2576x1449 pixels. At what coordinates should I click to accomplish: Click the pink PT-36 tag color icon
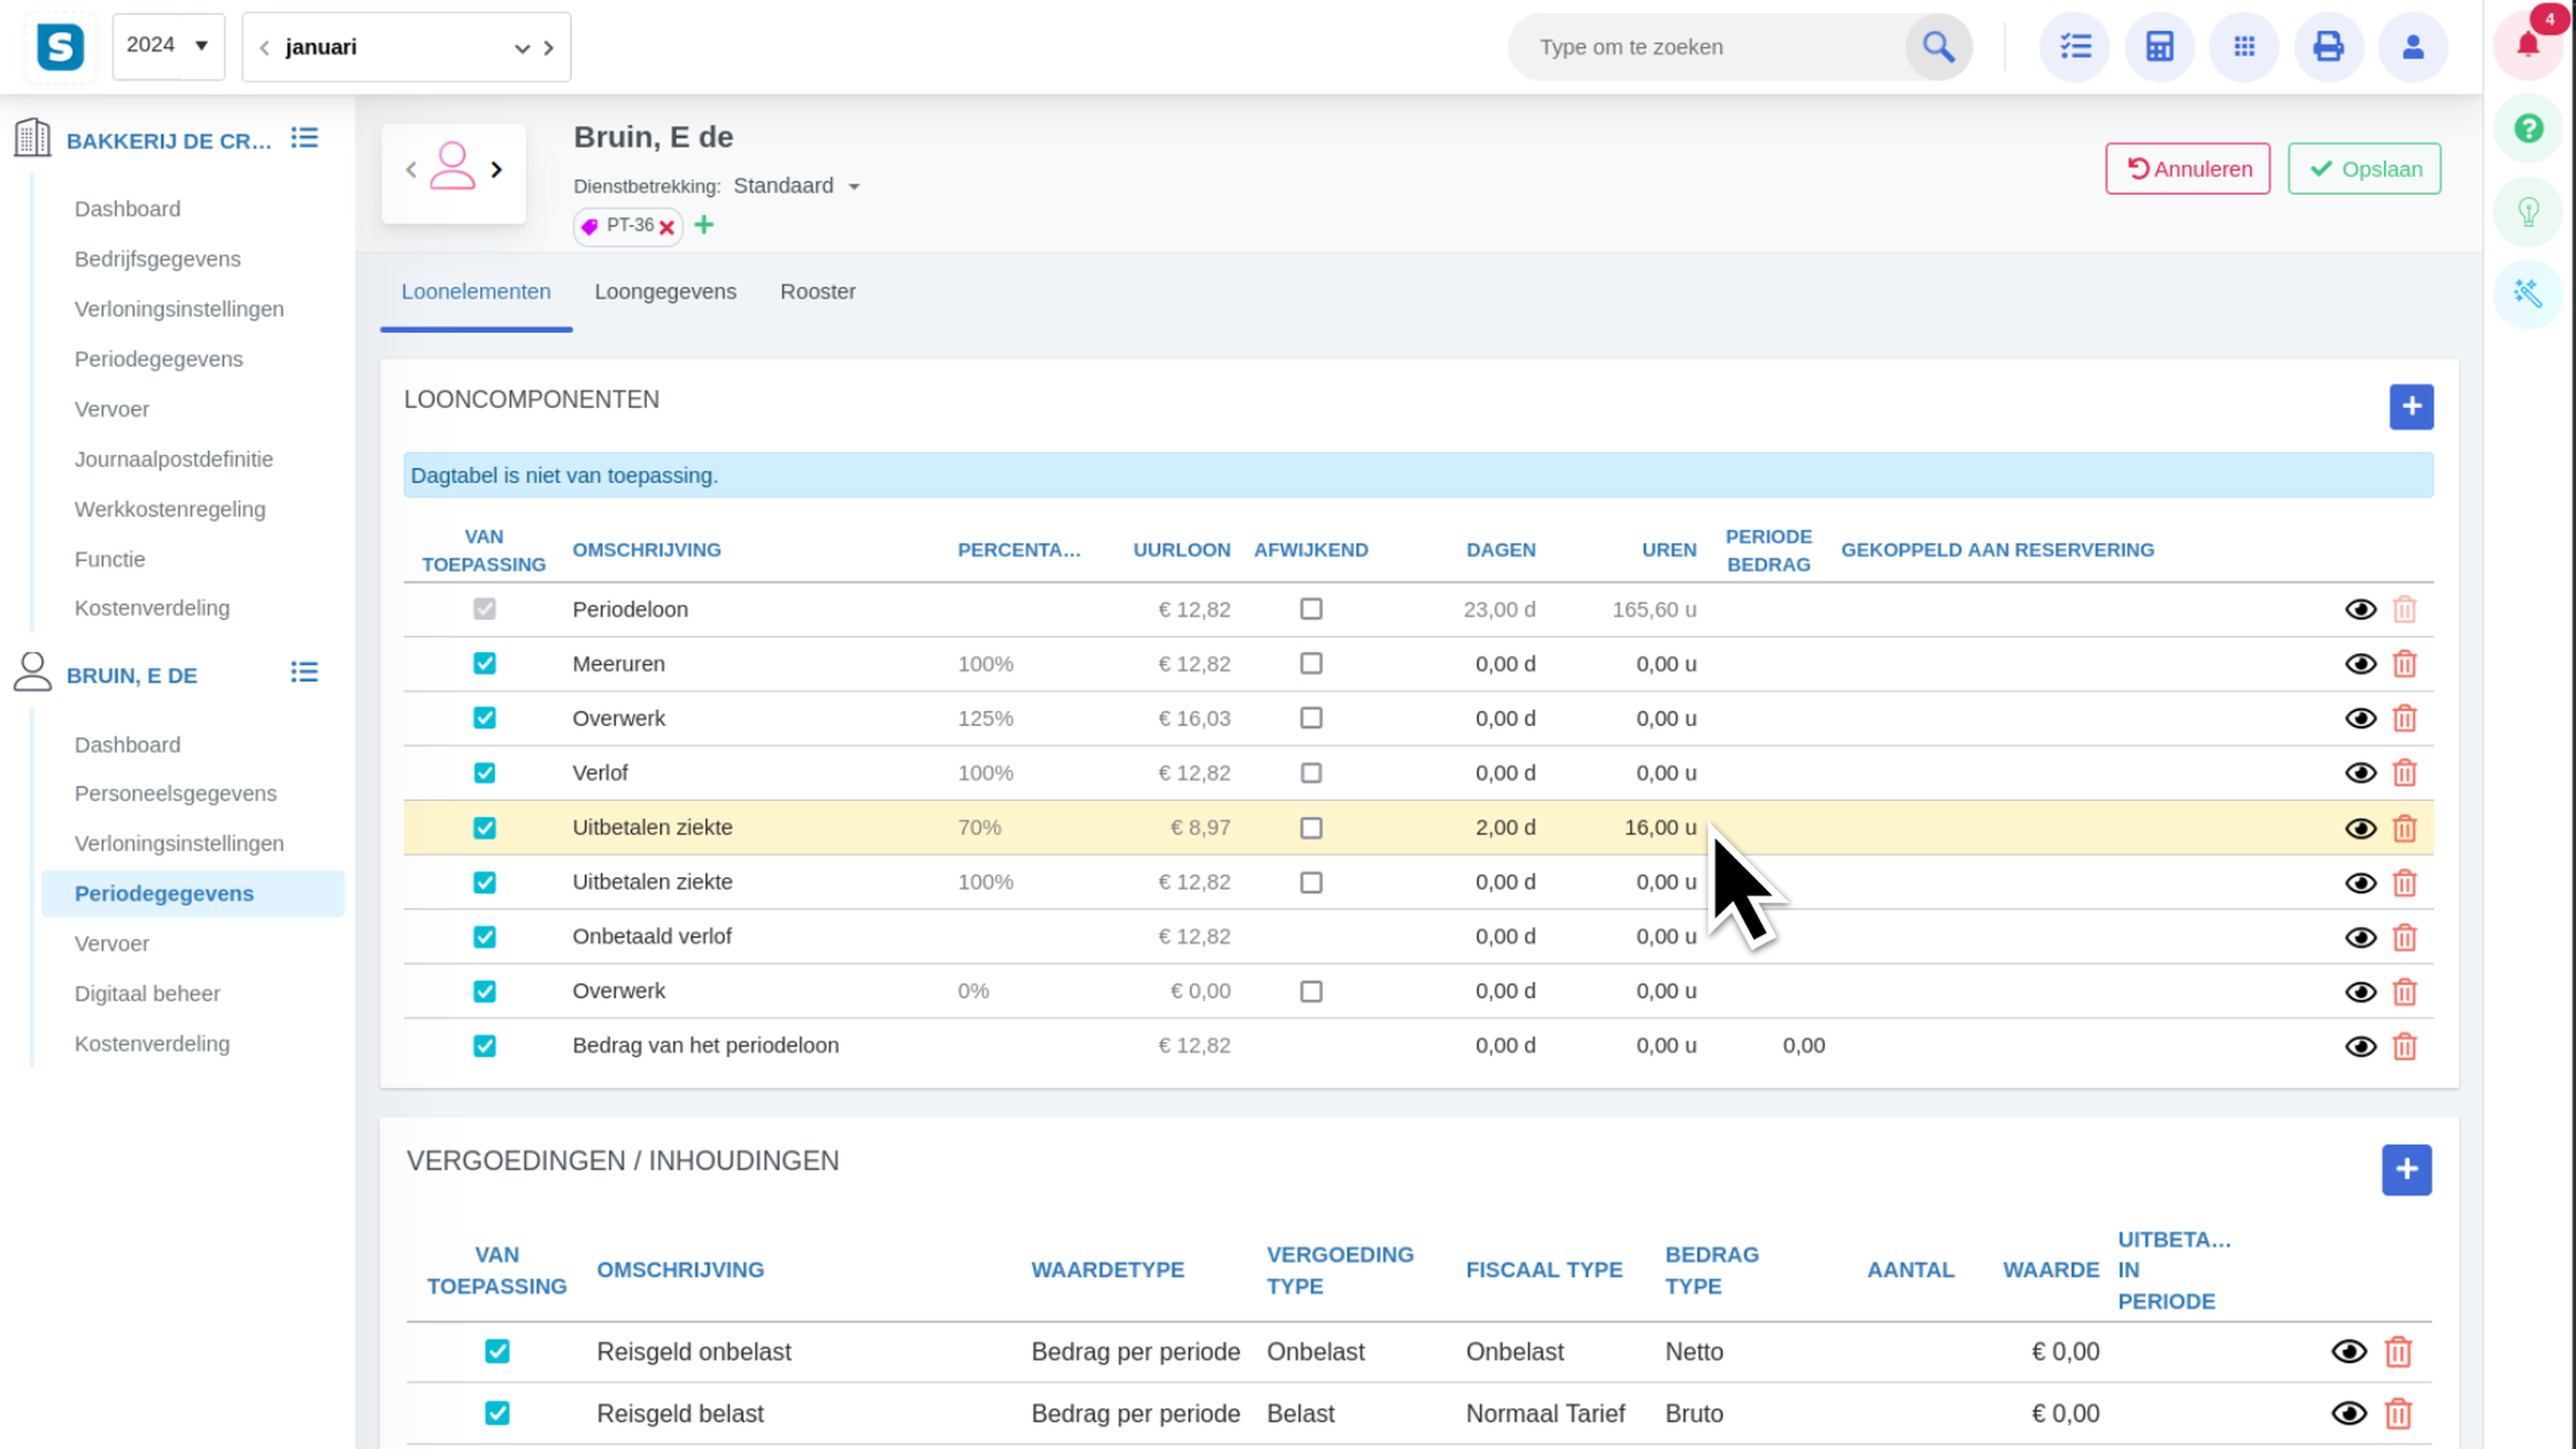[x=590, y=227]
